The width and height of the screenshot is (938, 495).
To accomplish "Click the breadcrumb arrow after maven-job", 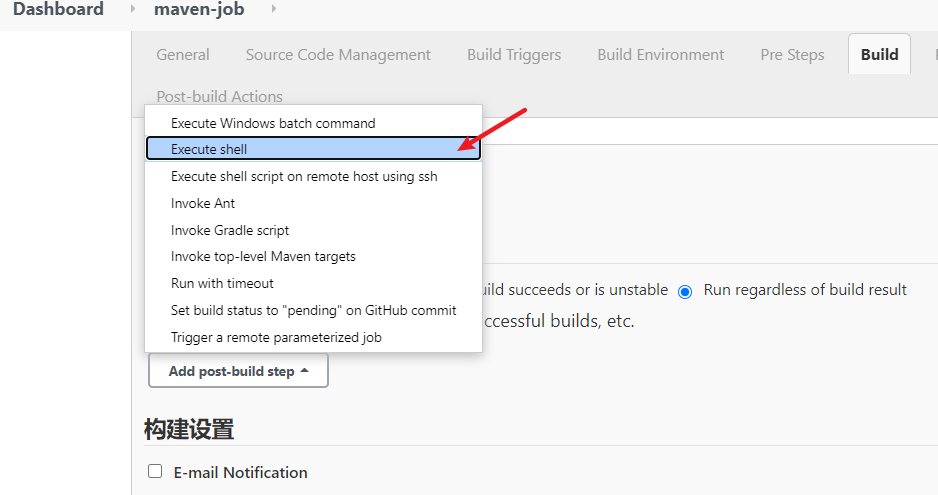I will click(x=274, y=9).
